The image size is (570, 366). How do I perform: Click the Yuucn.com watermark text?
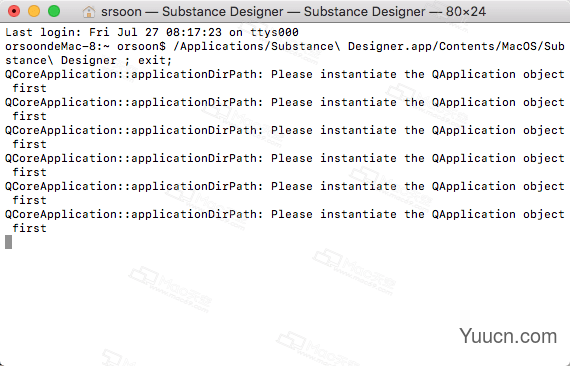point(508,336)
